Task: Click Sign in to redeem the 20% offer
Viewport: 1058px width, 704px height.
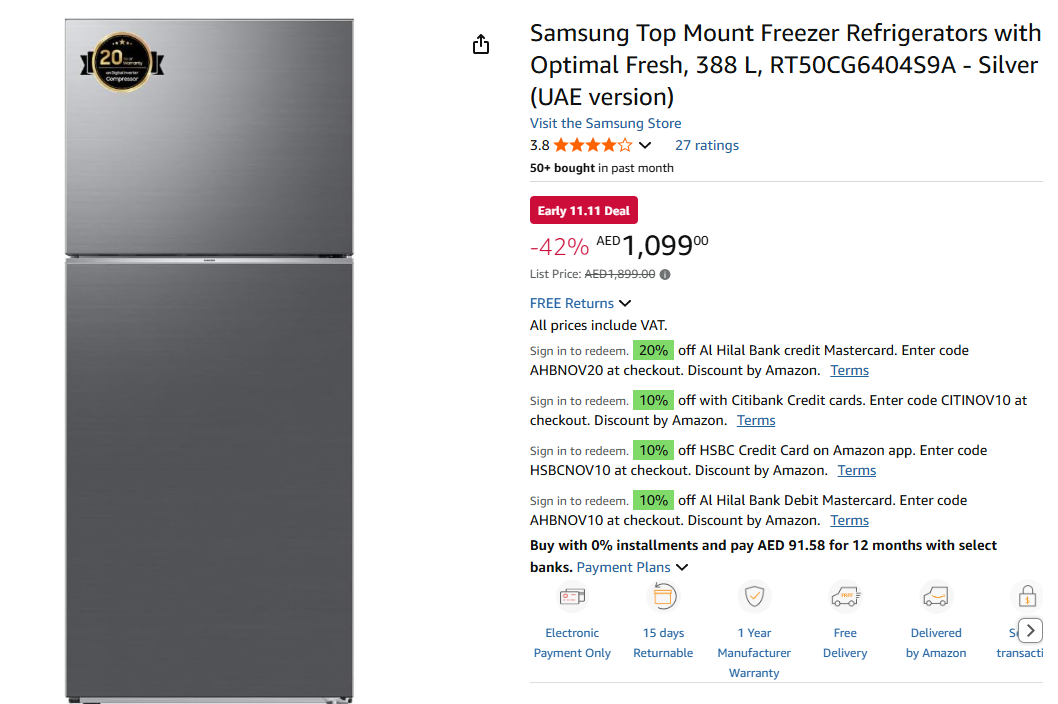Action: click(579, 350)
